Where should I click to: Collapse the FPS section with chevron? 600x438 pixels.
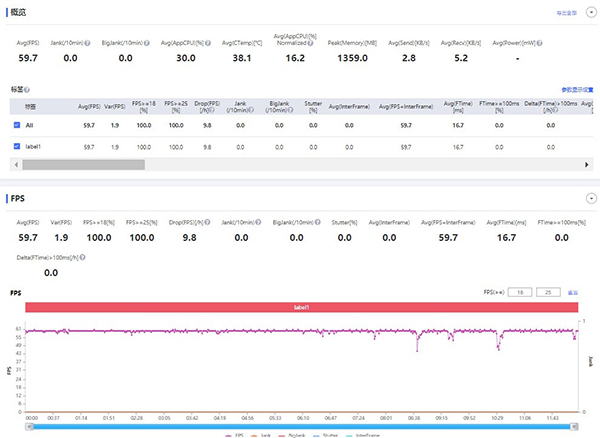click(589, 198)
